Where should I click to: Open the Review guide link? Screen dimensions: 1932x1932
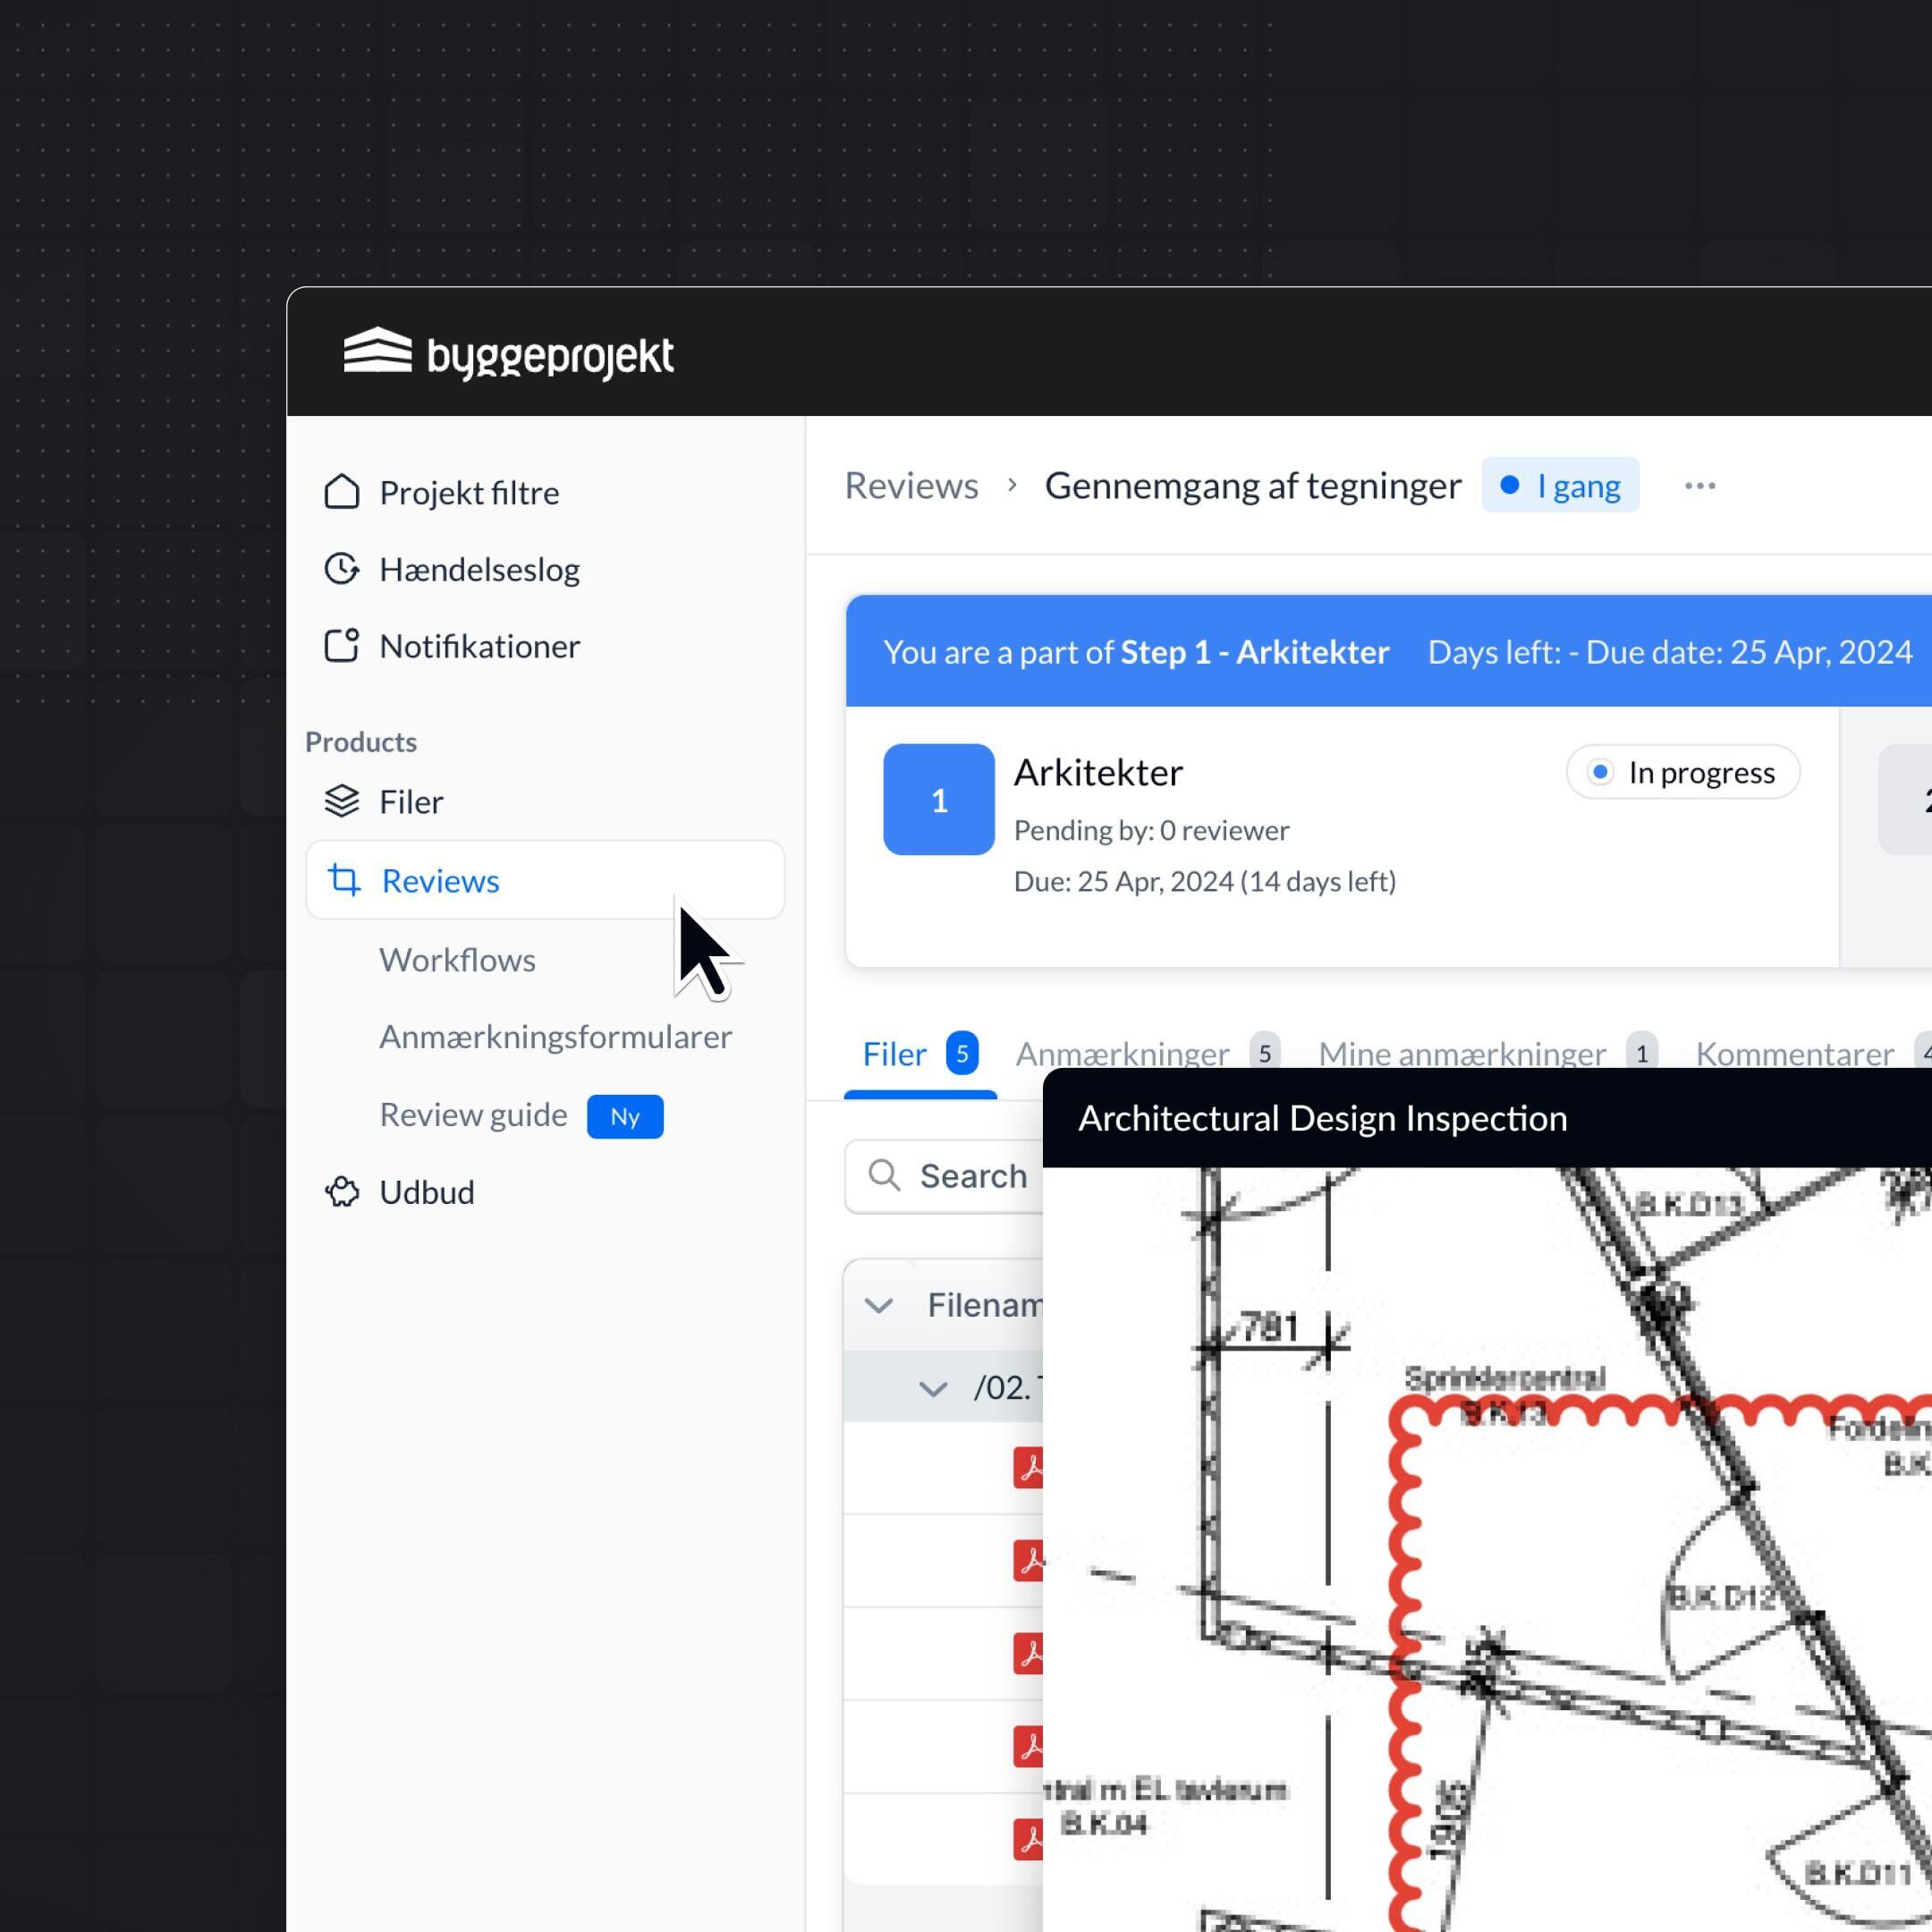pos(473,1115)
